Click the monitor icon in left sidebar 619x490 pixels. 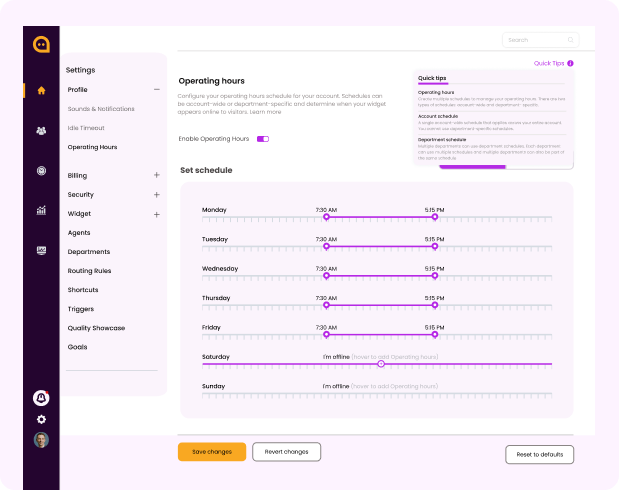[x=41, y=251]
